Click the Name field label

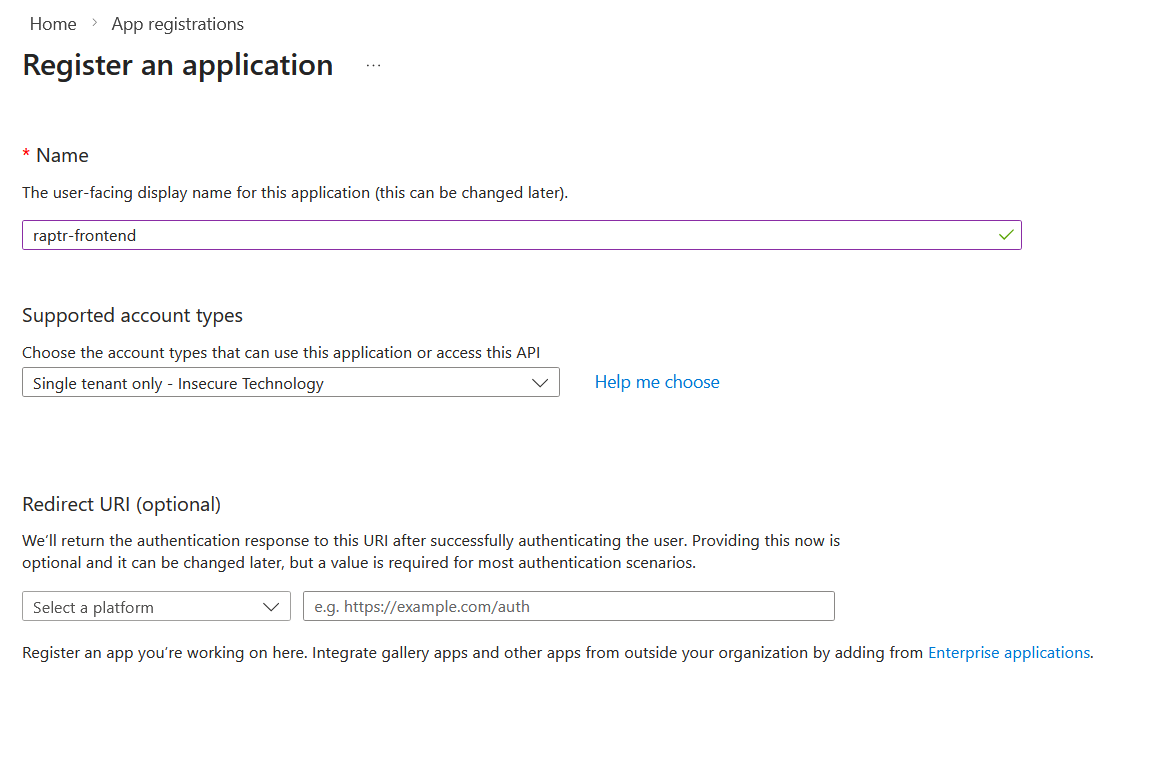pyautogui.click(x=62, y=155)
